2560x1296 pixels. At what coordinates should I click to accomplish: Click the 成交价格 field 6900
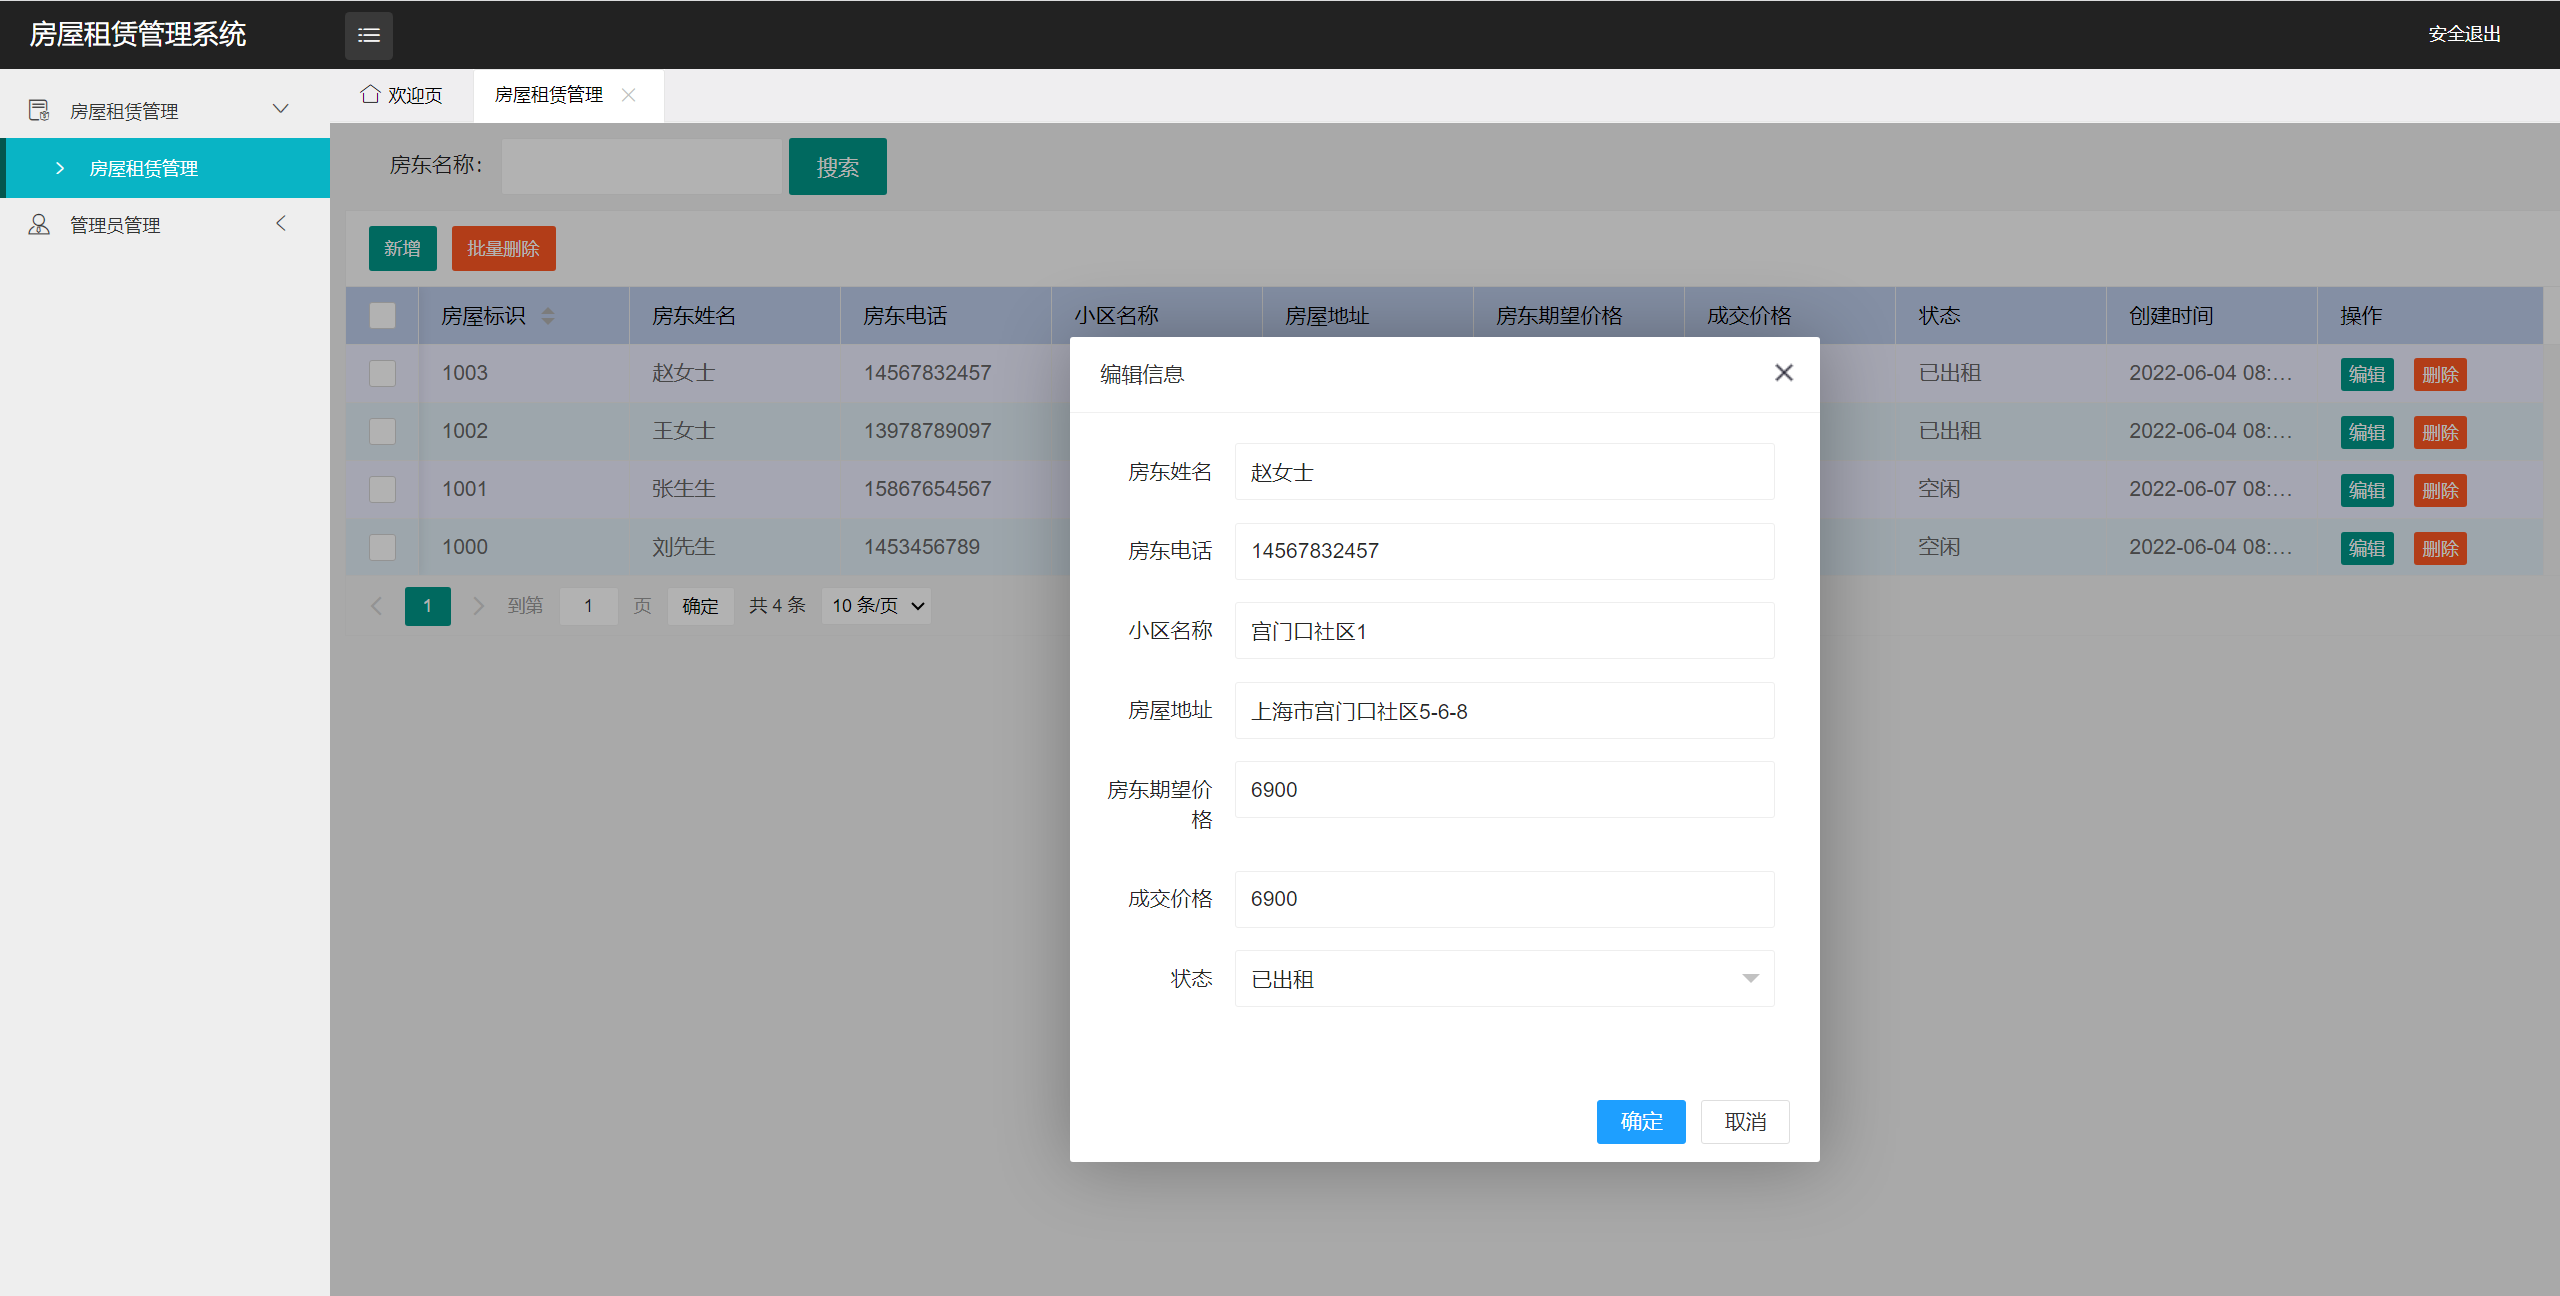1504,899
